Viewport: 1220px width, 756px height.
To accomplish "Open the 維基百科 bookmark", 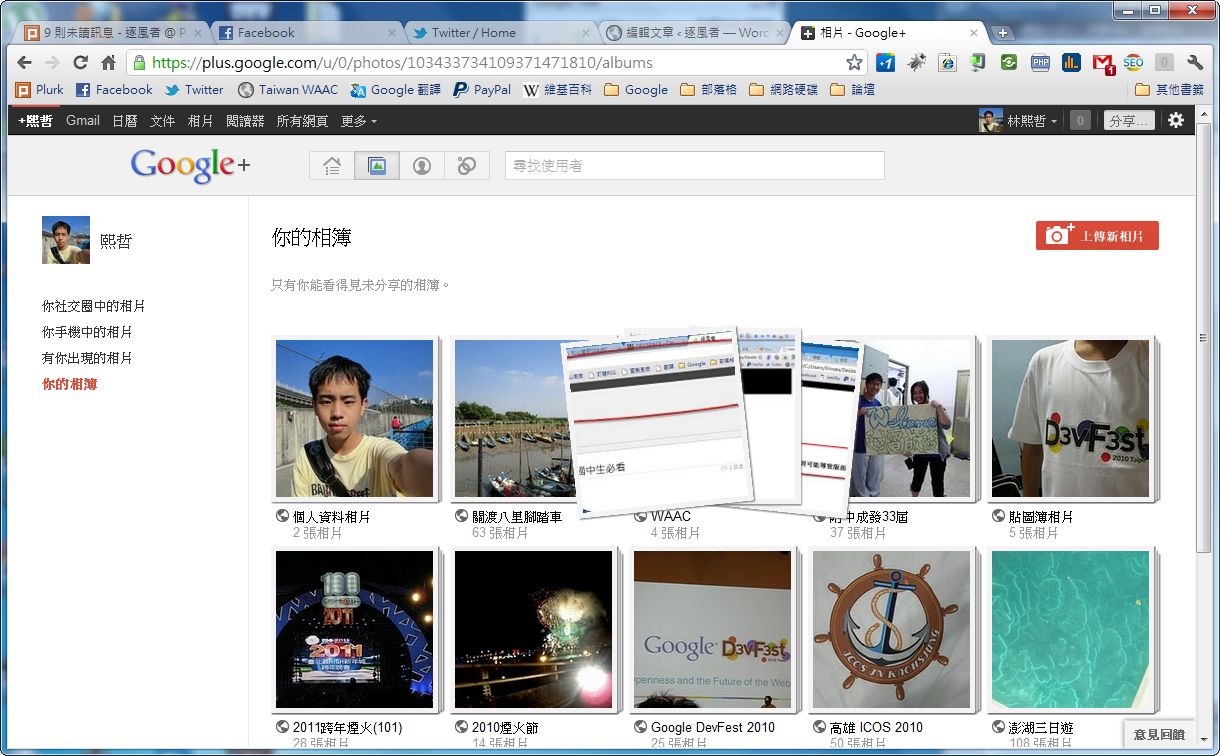I will [x=558, y=90].
